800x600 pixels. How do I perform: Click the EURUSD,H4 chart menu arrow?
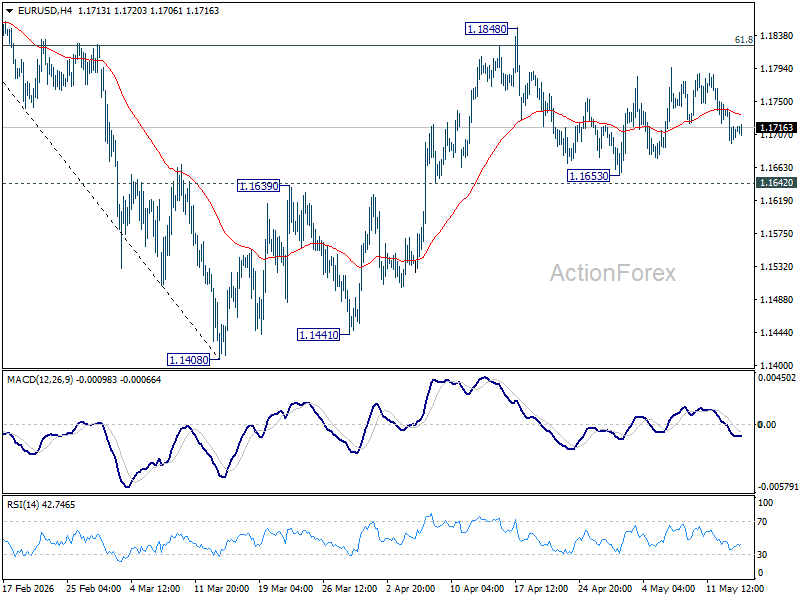(9, 11)
